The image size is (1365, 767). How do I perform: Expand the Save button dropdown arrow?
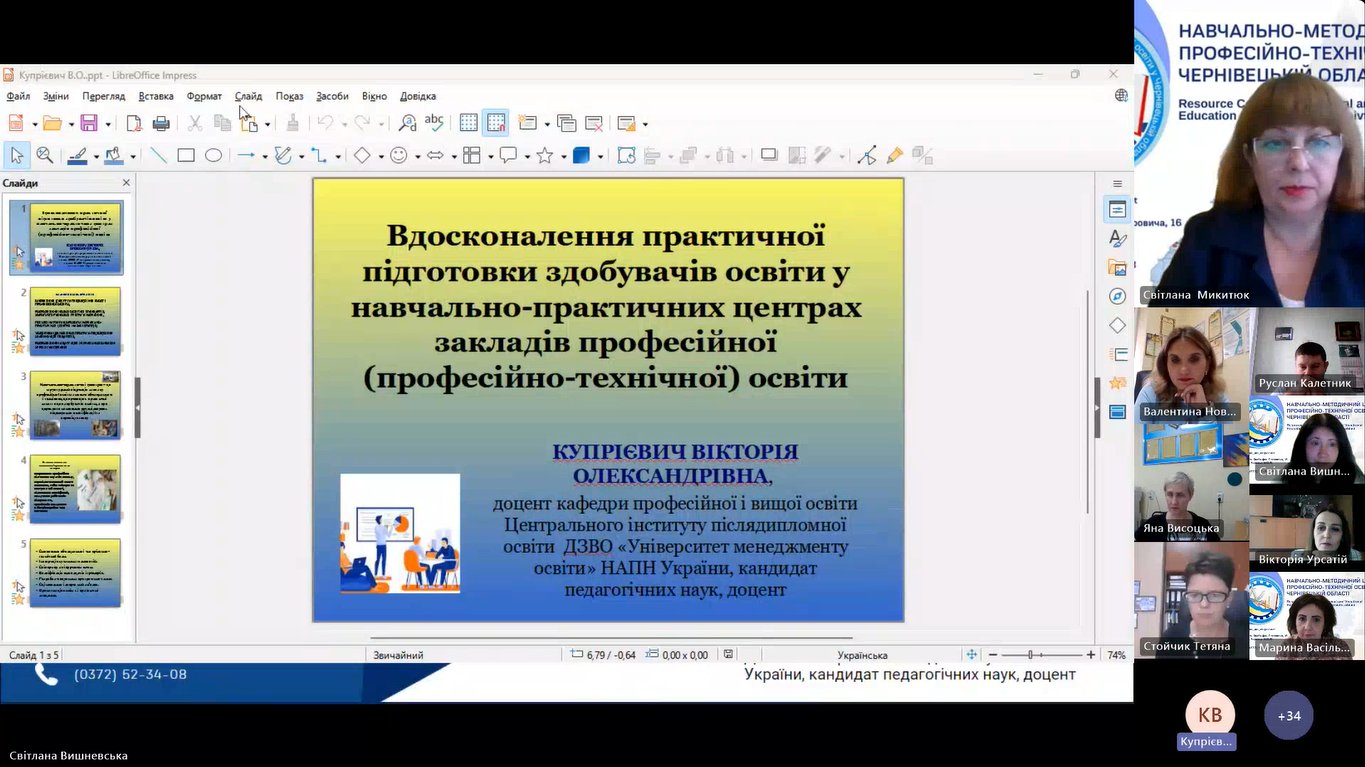pos(108,125)
